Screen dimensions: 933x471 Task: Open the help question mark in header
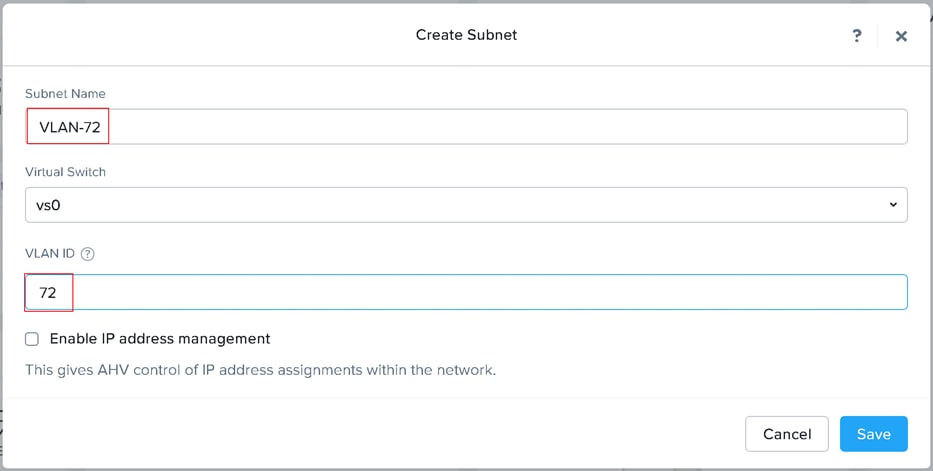(857, 36)
